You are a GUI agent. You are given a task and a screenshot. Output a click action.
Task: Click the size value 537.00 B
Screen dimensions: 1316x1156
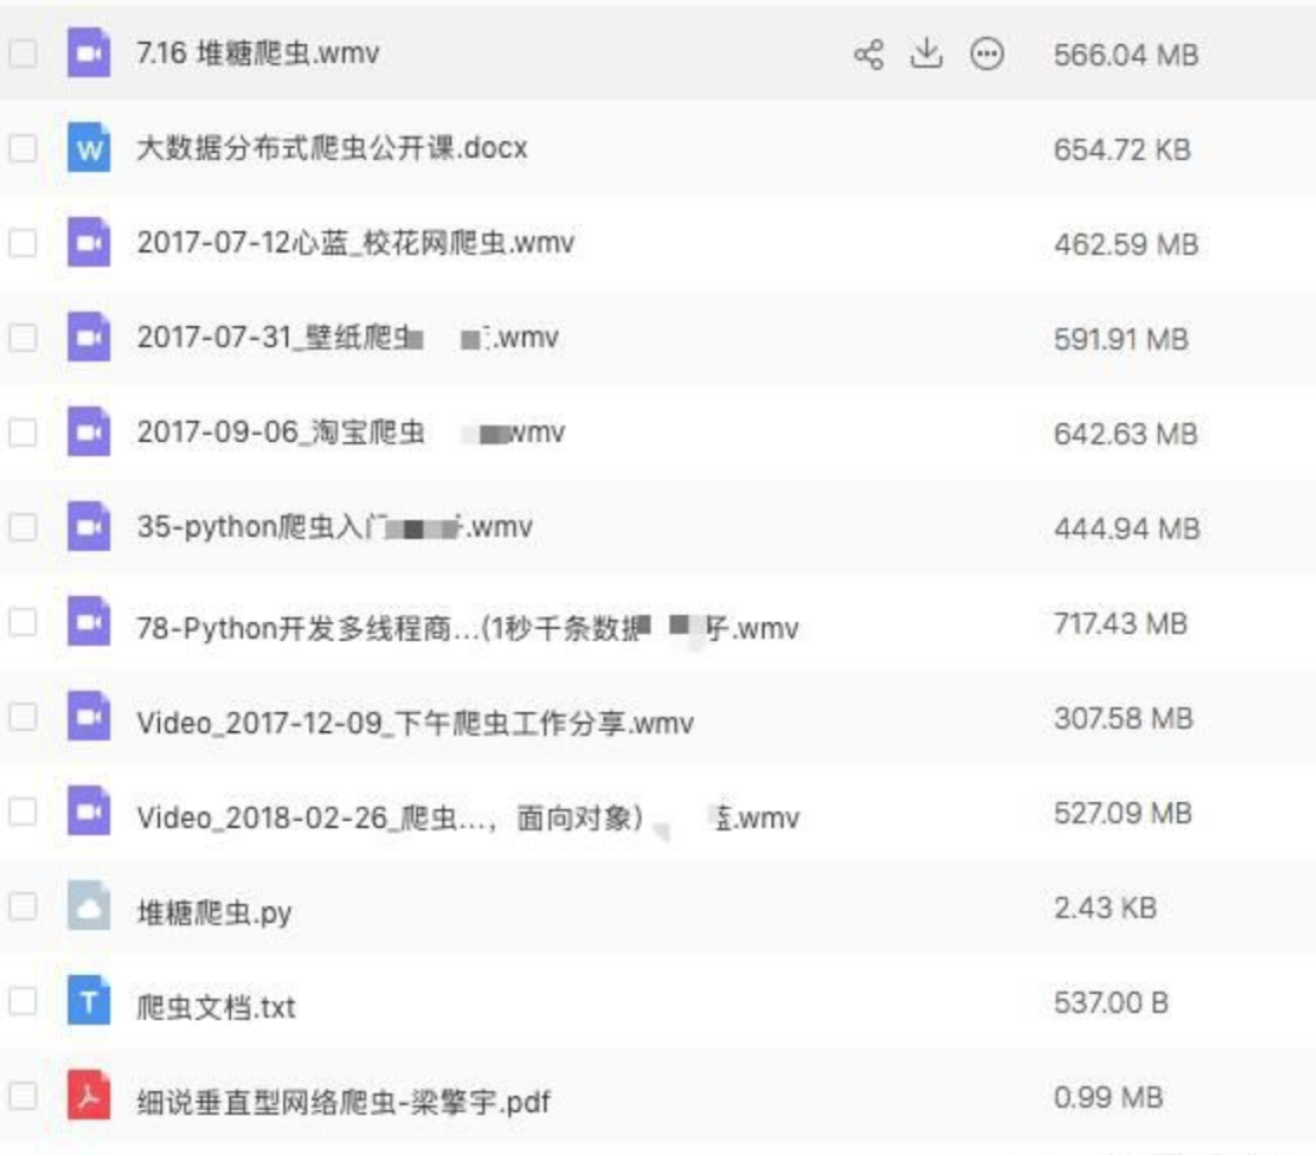coord(1111,1003)
